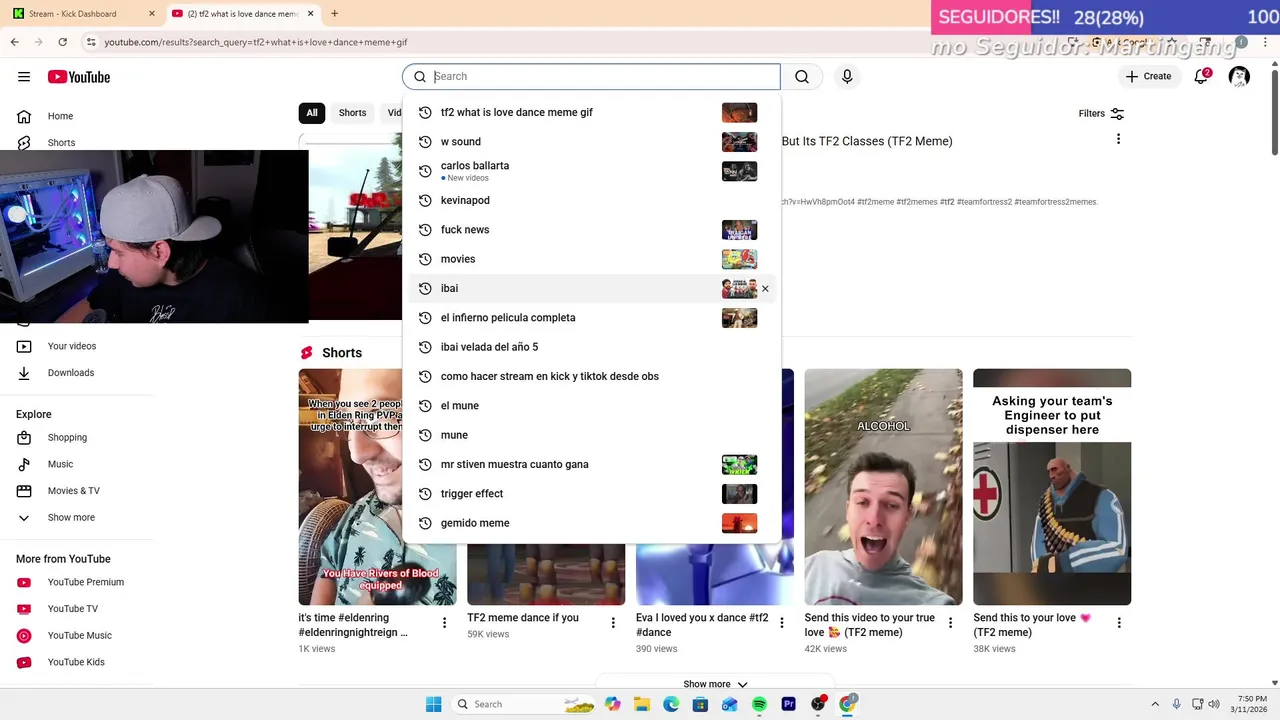Go to the YouTube logo home

[79, 77]
